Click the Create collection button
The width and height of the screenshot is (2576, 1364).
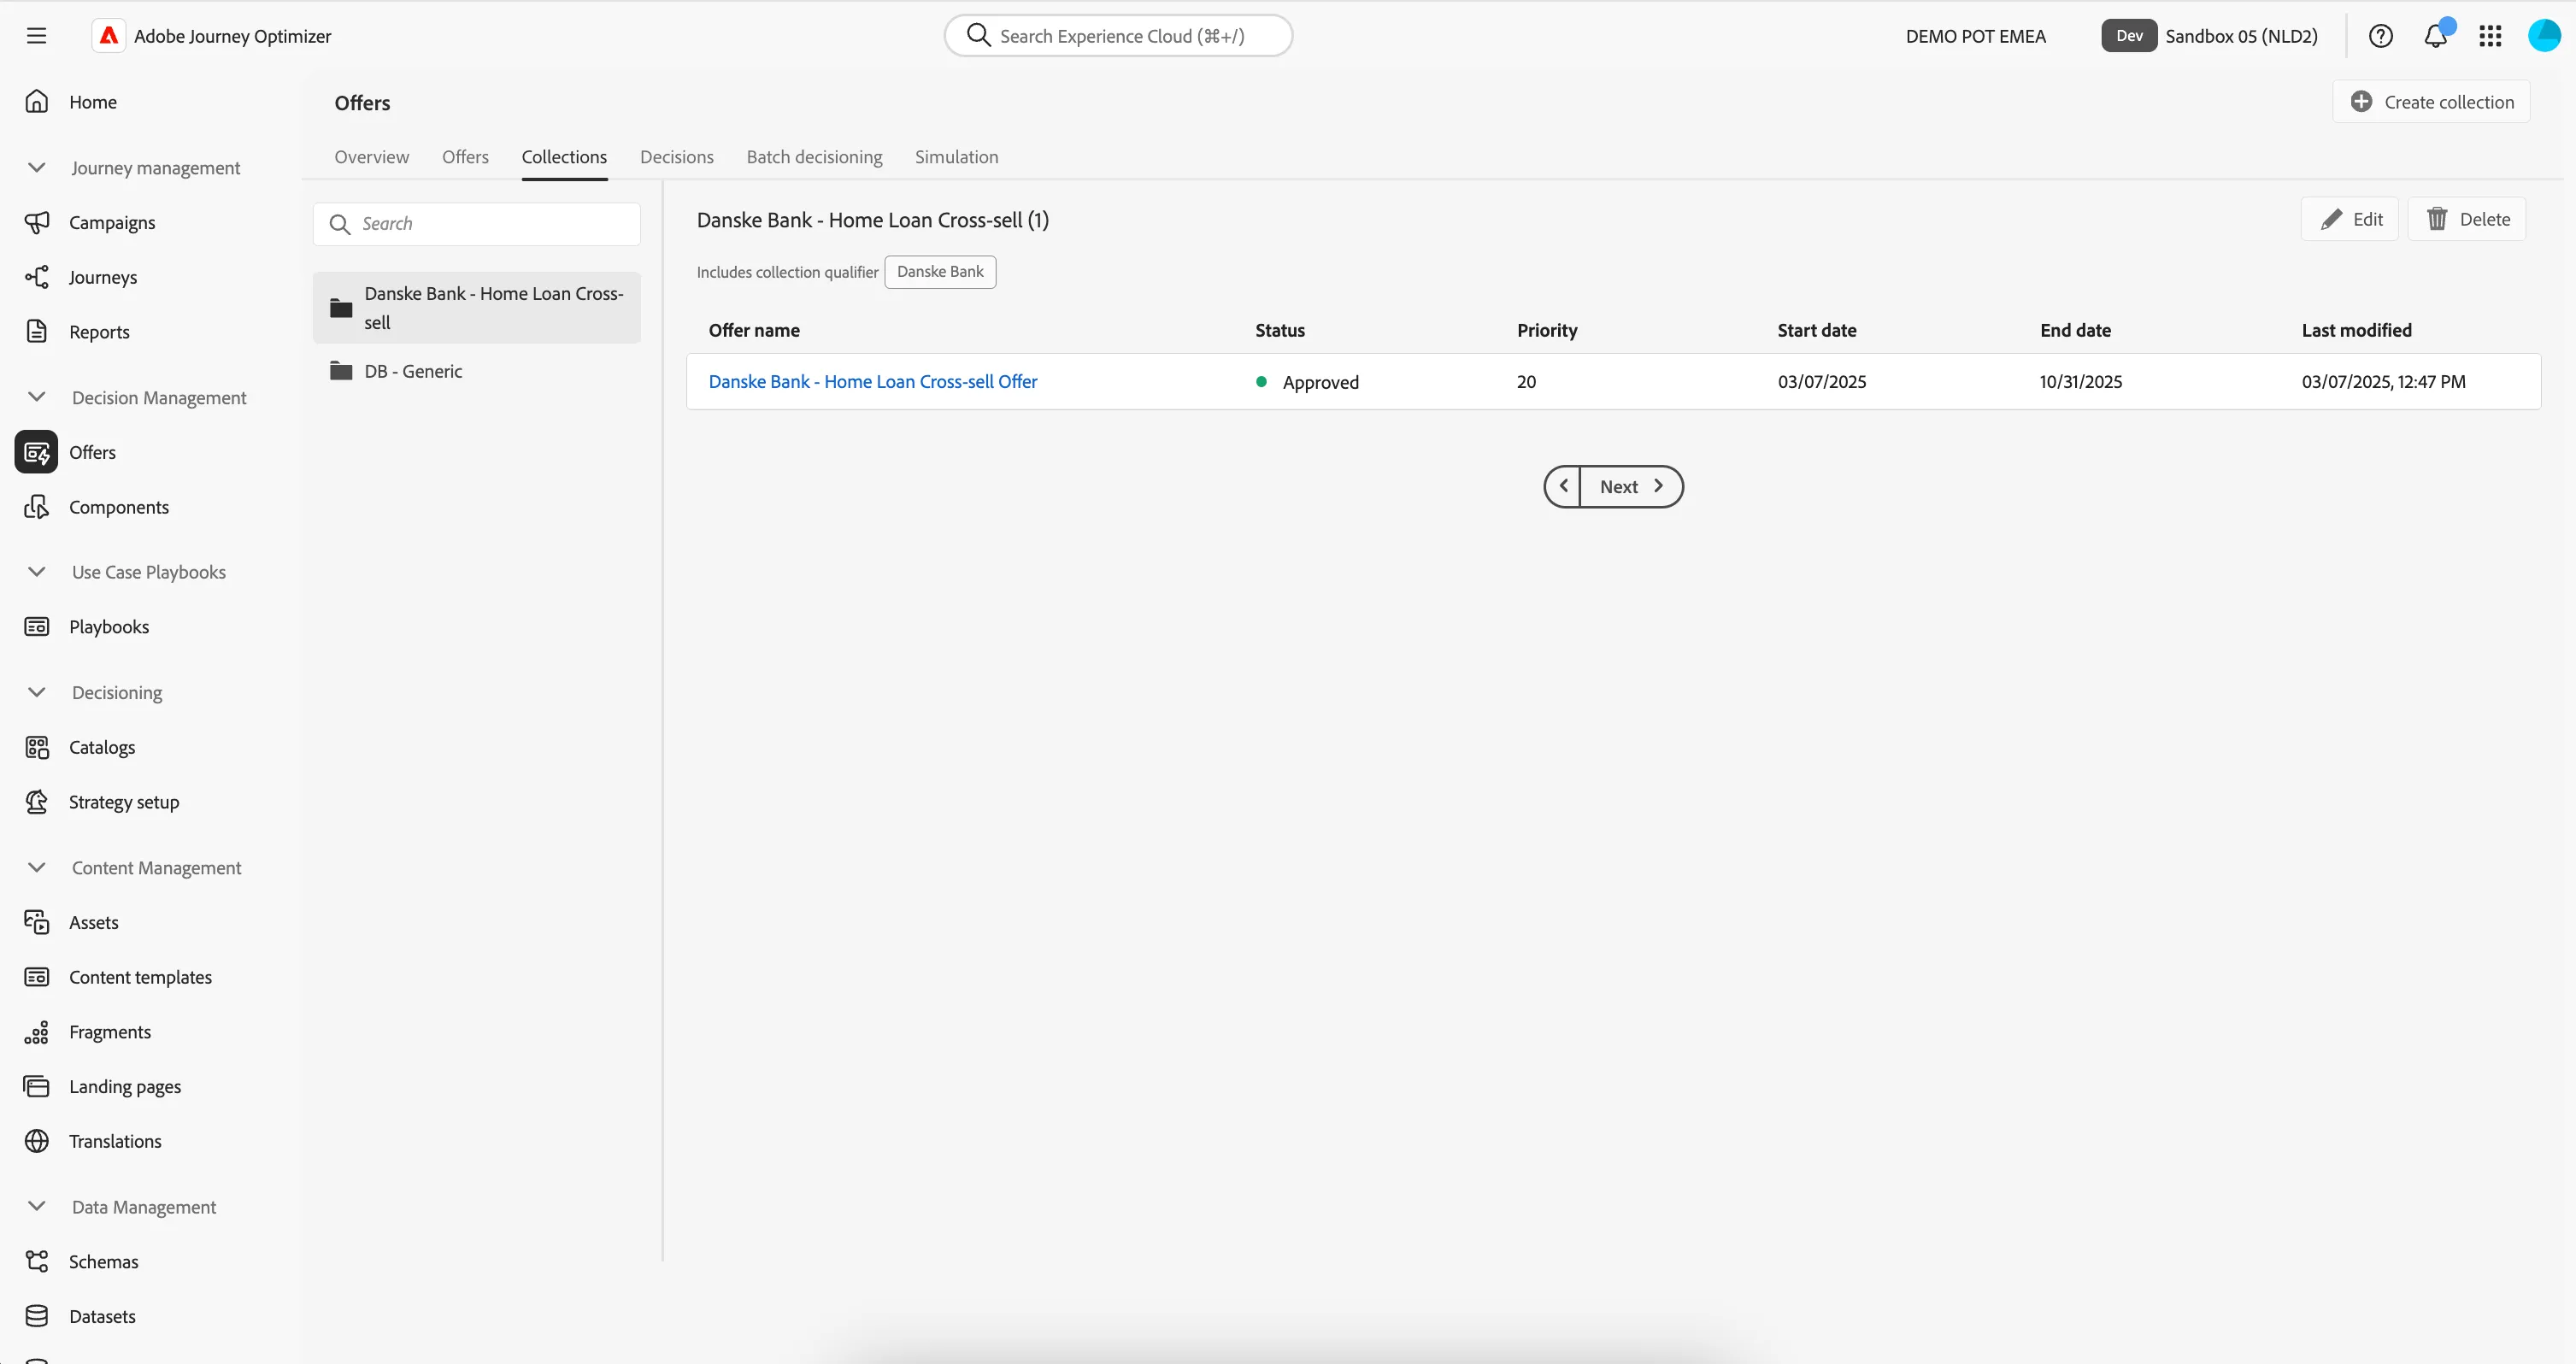[x=2431, y=102]
